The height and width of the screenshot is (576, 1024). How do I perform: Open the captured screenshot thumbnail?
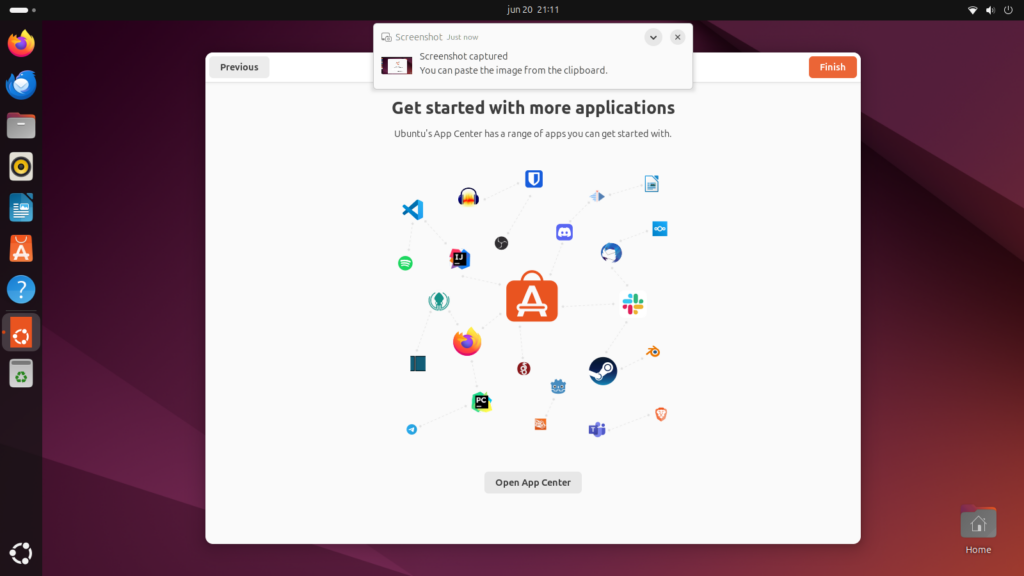pos(396,65)
